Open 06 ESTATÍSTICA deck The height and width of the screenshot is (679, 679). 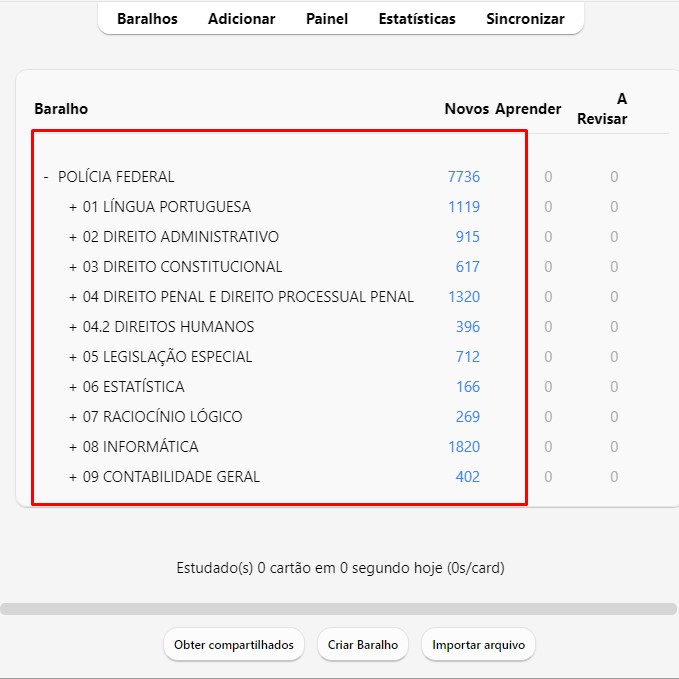133,386
